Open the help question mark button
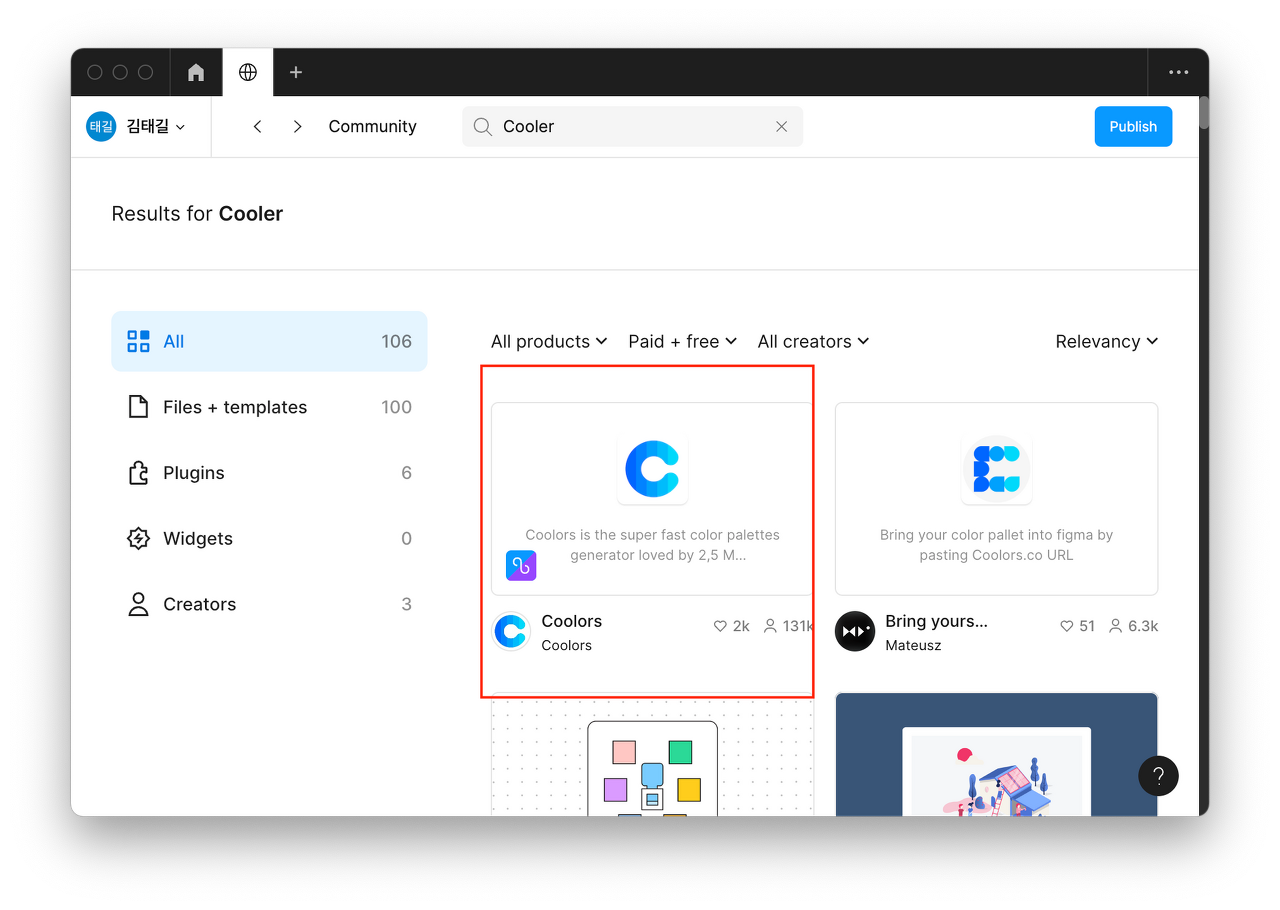 pyautogui.click(x=1158, y=776)
